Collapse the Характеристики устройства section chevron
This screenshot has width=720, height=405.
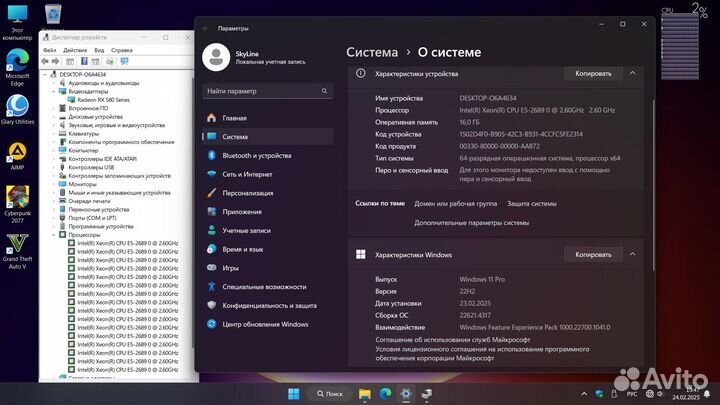coord(633,73)
